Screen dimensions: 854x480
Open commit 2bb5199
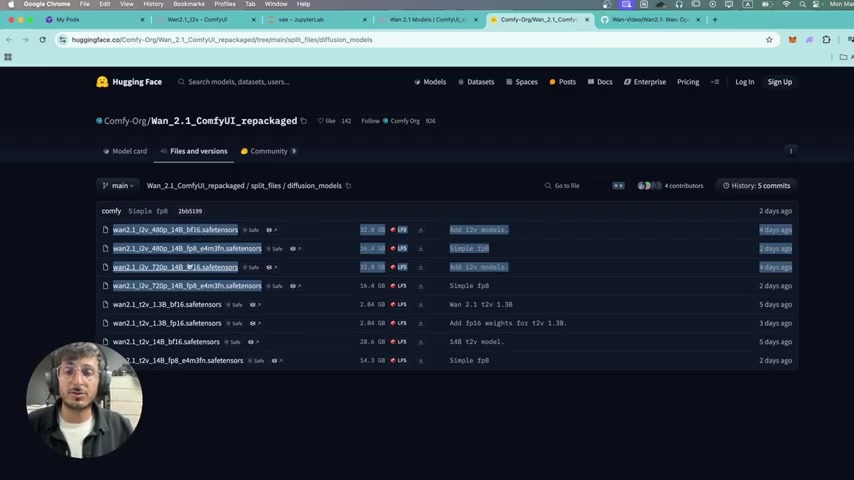(190, 211)
